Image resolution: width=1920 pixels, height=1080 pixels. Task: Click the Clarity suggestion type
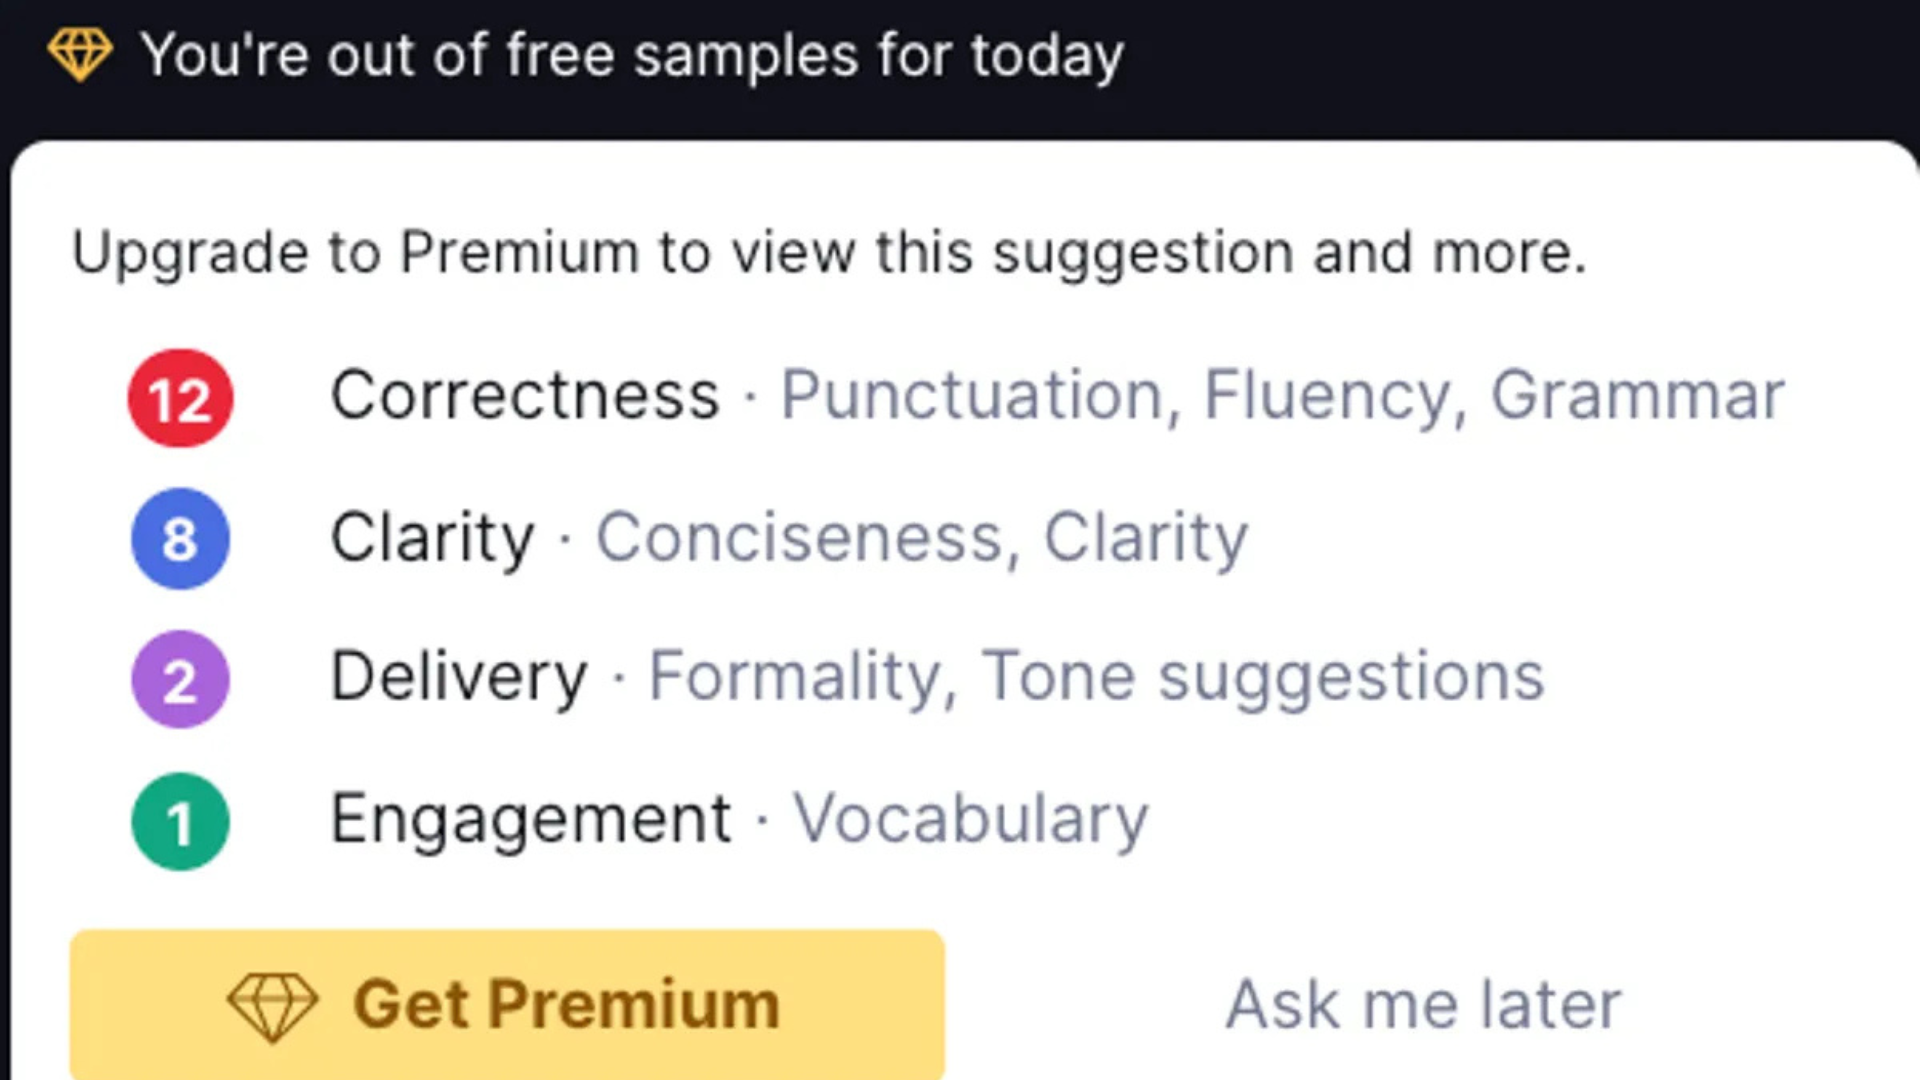coord(1143,538)
